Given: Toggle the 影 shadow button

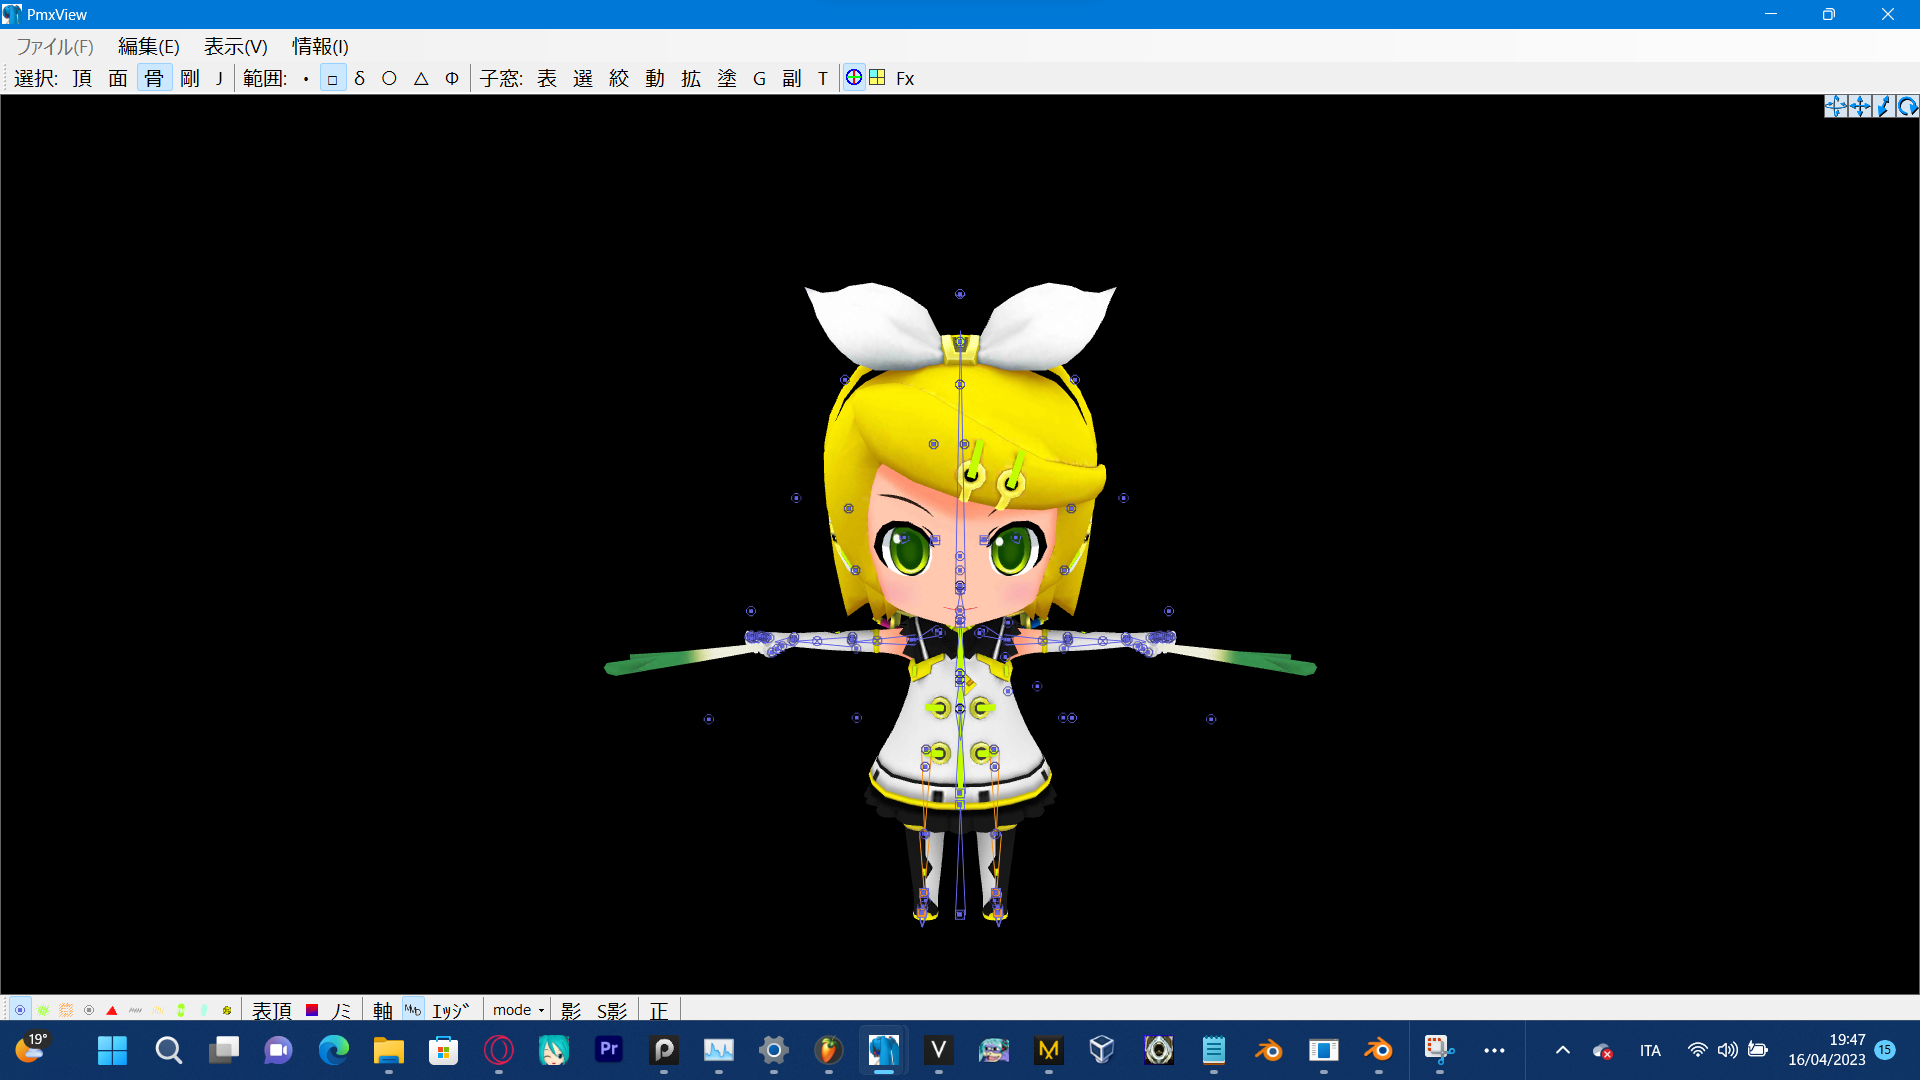Looking at the screenshot, I should pyautogui.click(x=571, y=1010).
